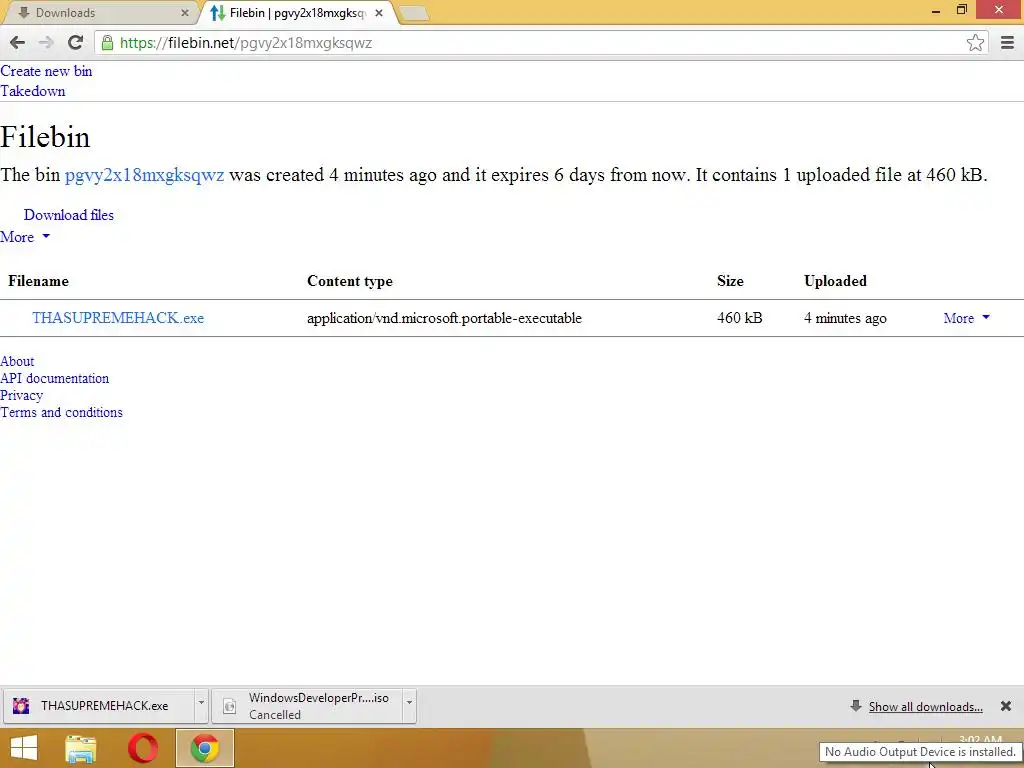Screen dimensions: 1024x768
Task: Click Chrome taskbar icon
Action: point(204,748)
